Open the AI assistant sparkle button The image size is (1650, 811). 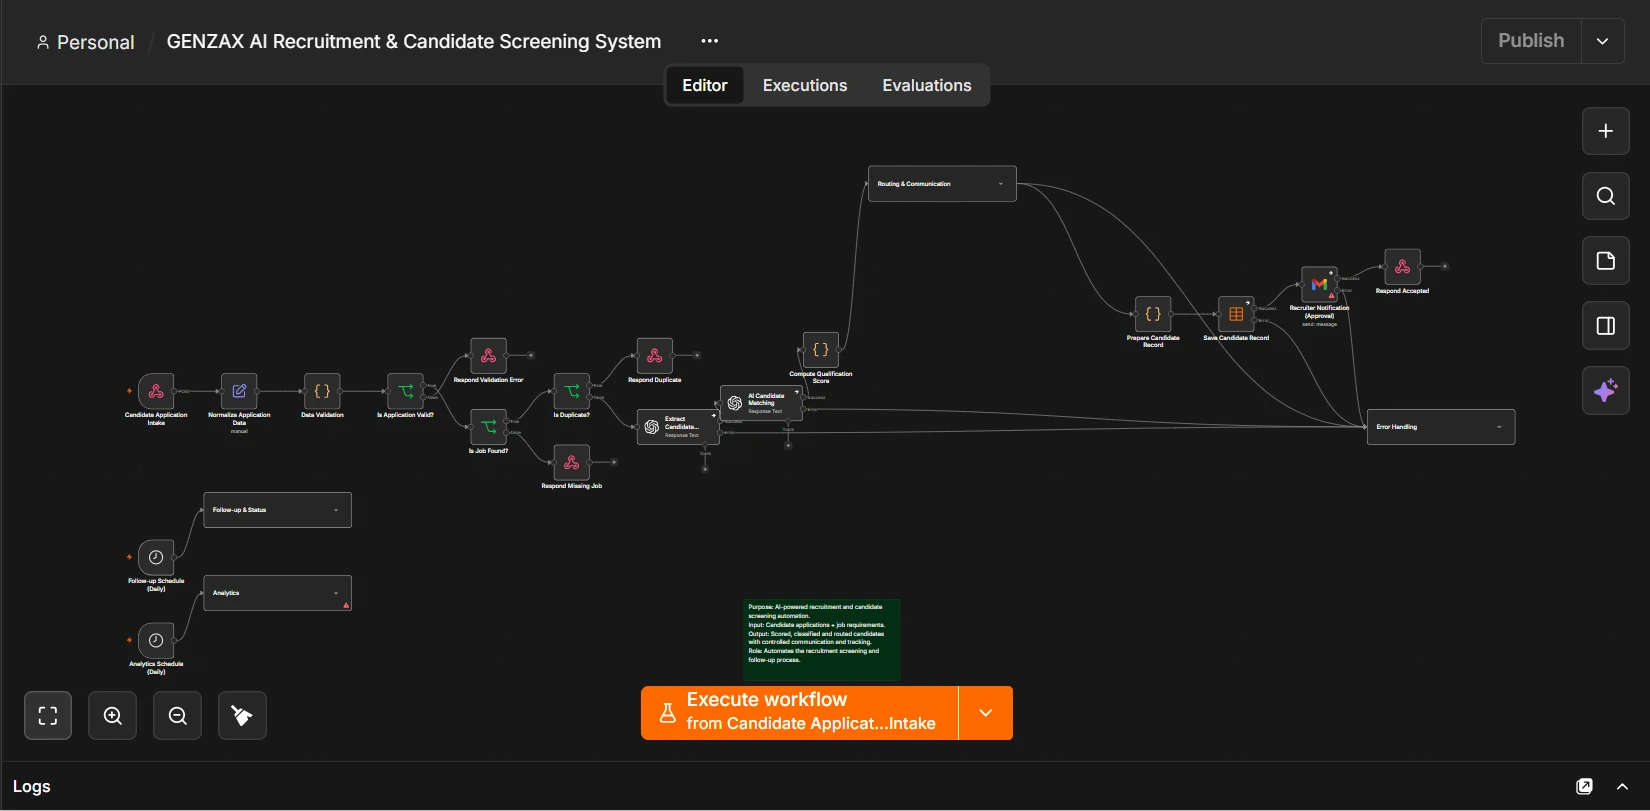pyautogui.click(x=1605, y=390)
